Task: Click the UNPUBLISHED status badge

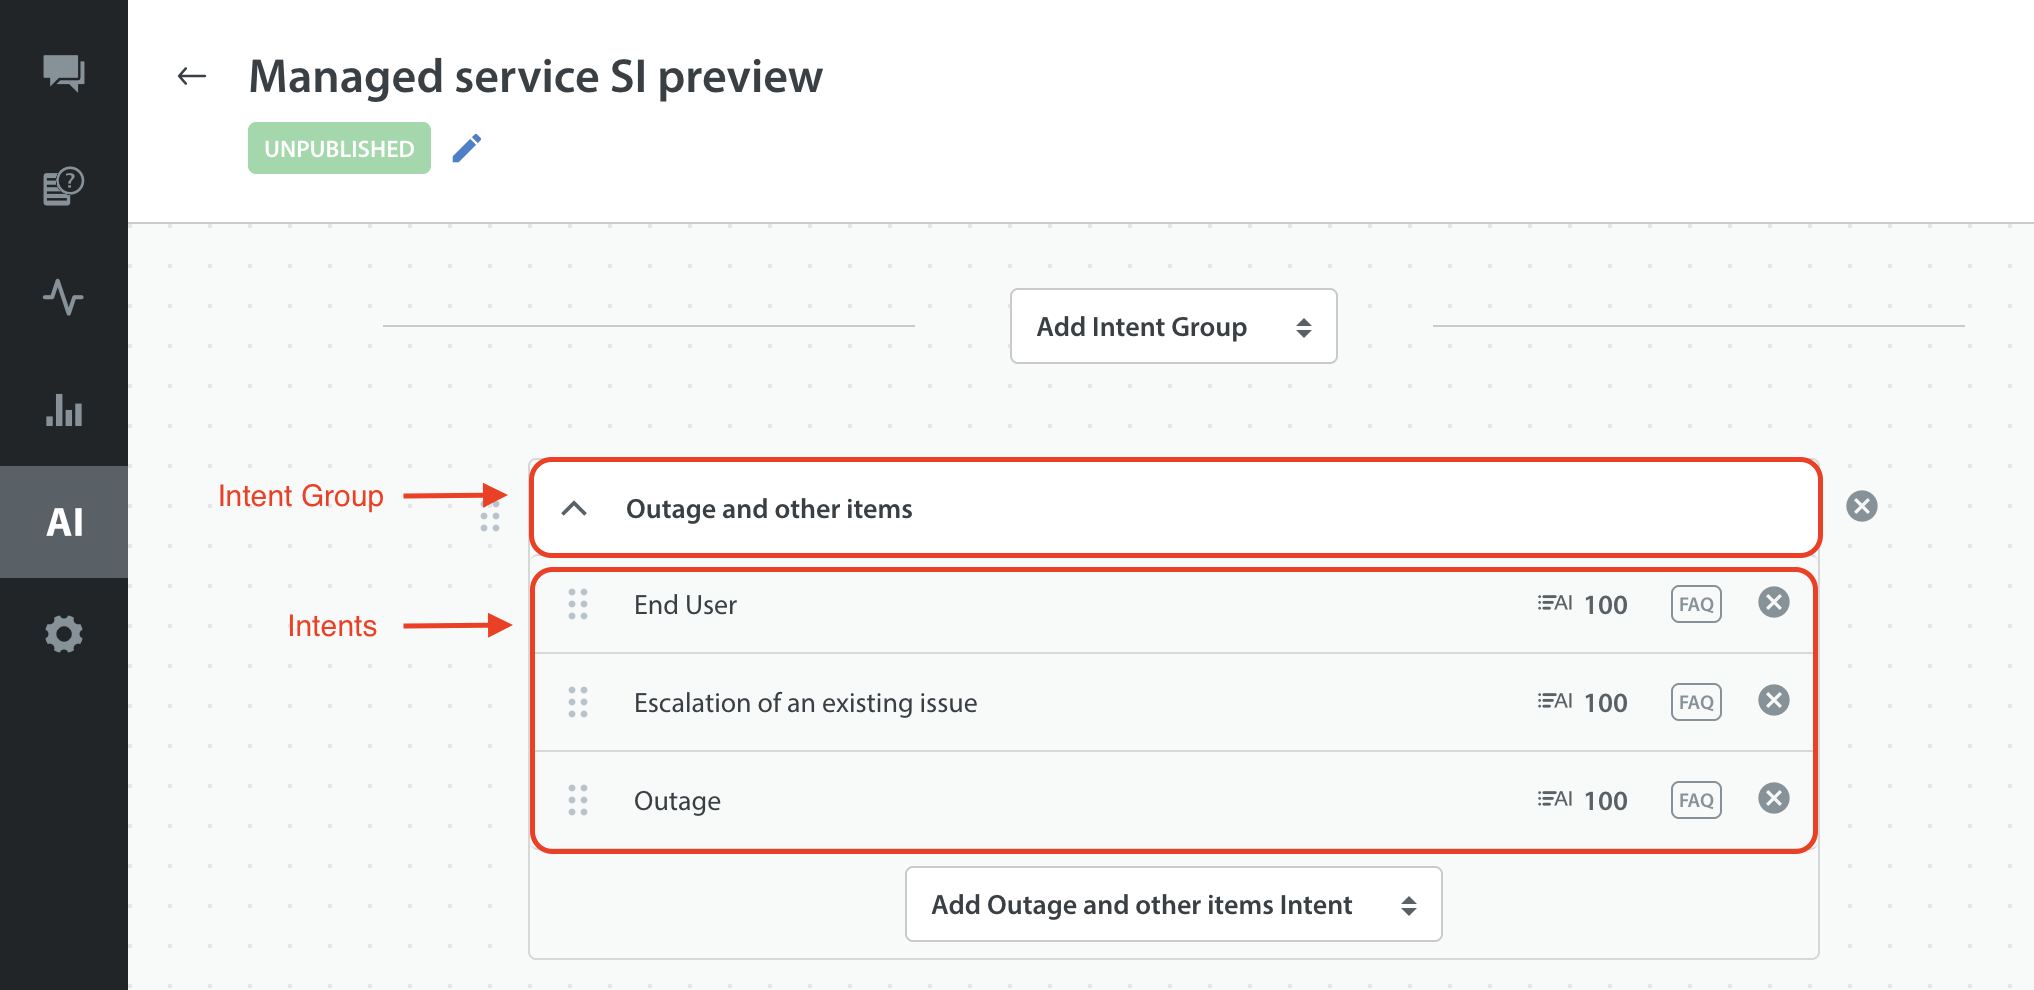Action: click(339, 148)
